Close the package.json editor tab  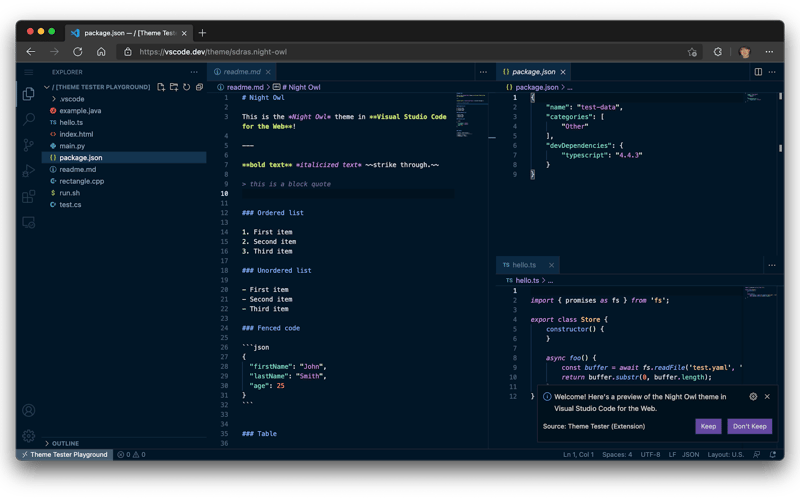(563, 72)
